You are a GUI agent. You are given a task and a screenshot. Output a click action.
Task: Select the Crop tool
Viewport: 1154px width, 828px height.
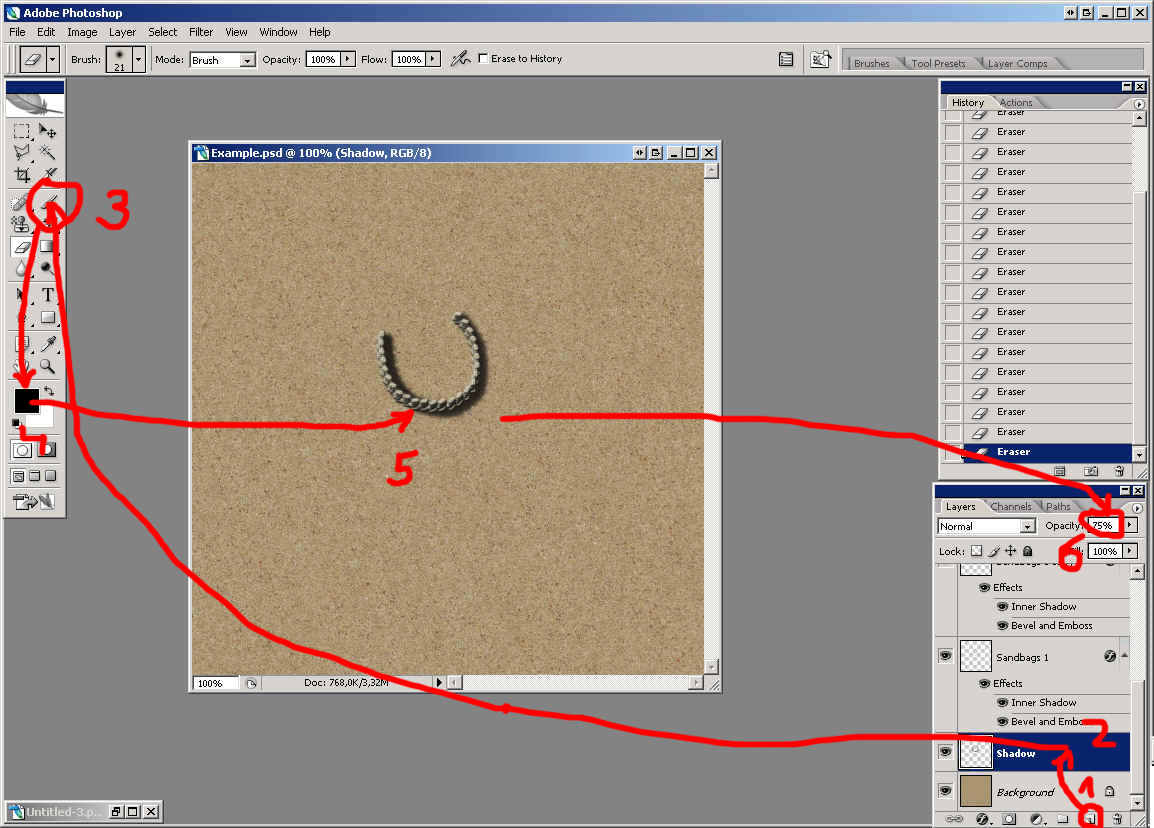[22, 175]
